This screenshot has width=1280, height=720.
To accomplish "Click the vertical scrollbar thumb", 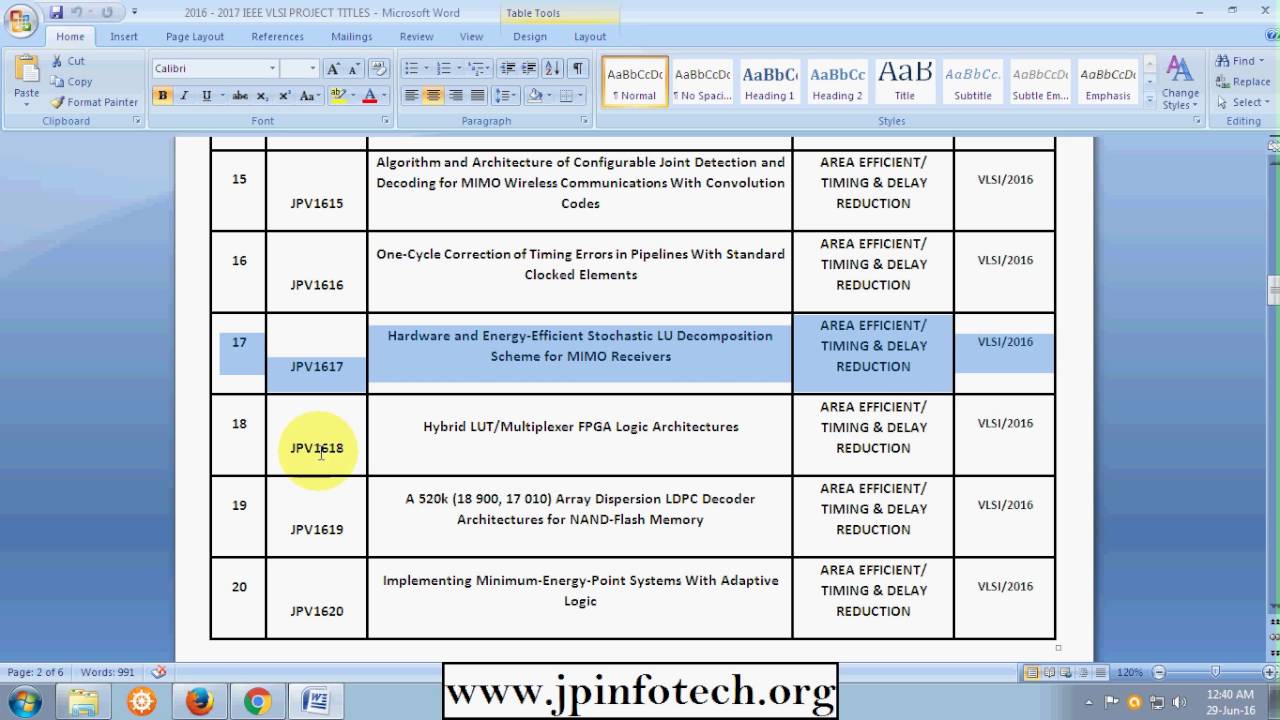I will [x=1273, y=291].
